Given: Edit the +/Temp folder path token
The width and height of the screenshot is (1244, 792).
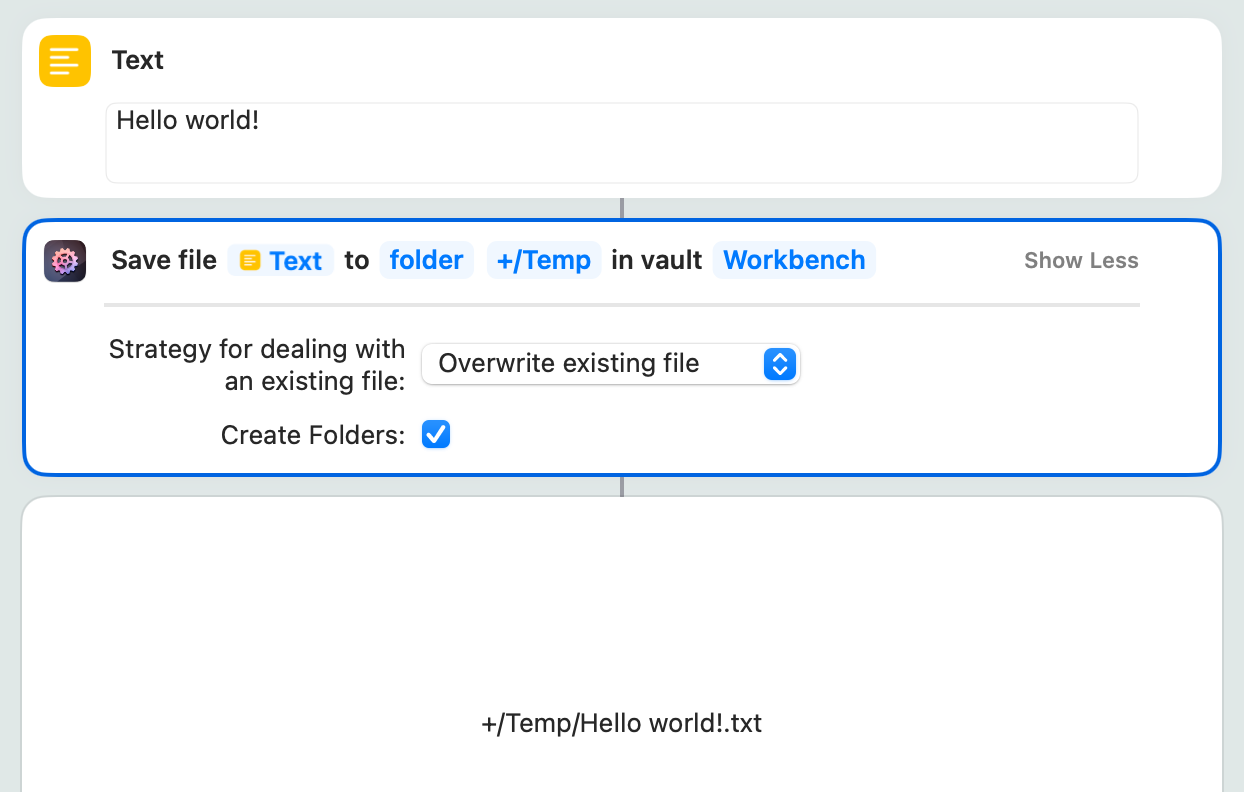Looking at the screenshot, I should (543, 261).
